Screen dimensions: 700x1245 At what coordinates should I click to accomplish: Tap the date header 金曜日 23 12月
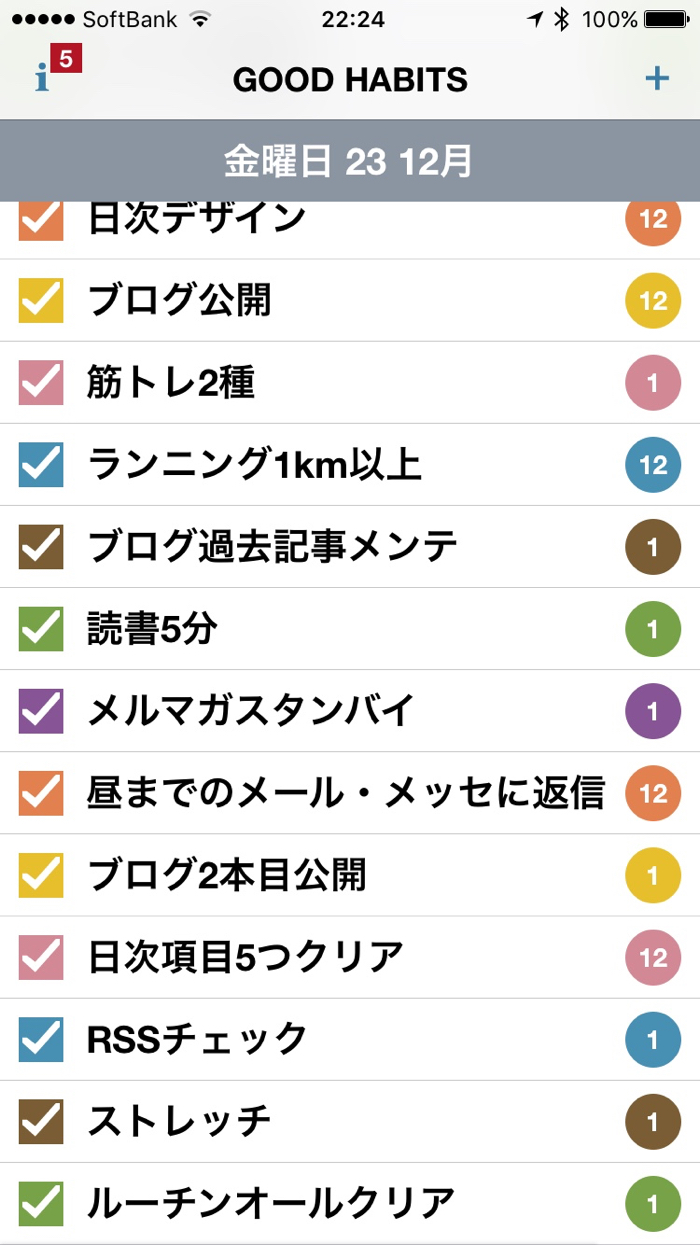point(349,161)
